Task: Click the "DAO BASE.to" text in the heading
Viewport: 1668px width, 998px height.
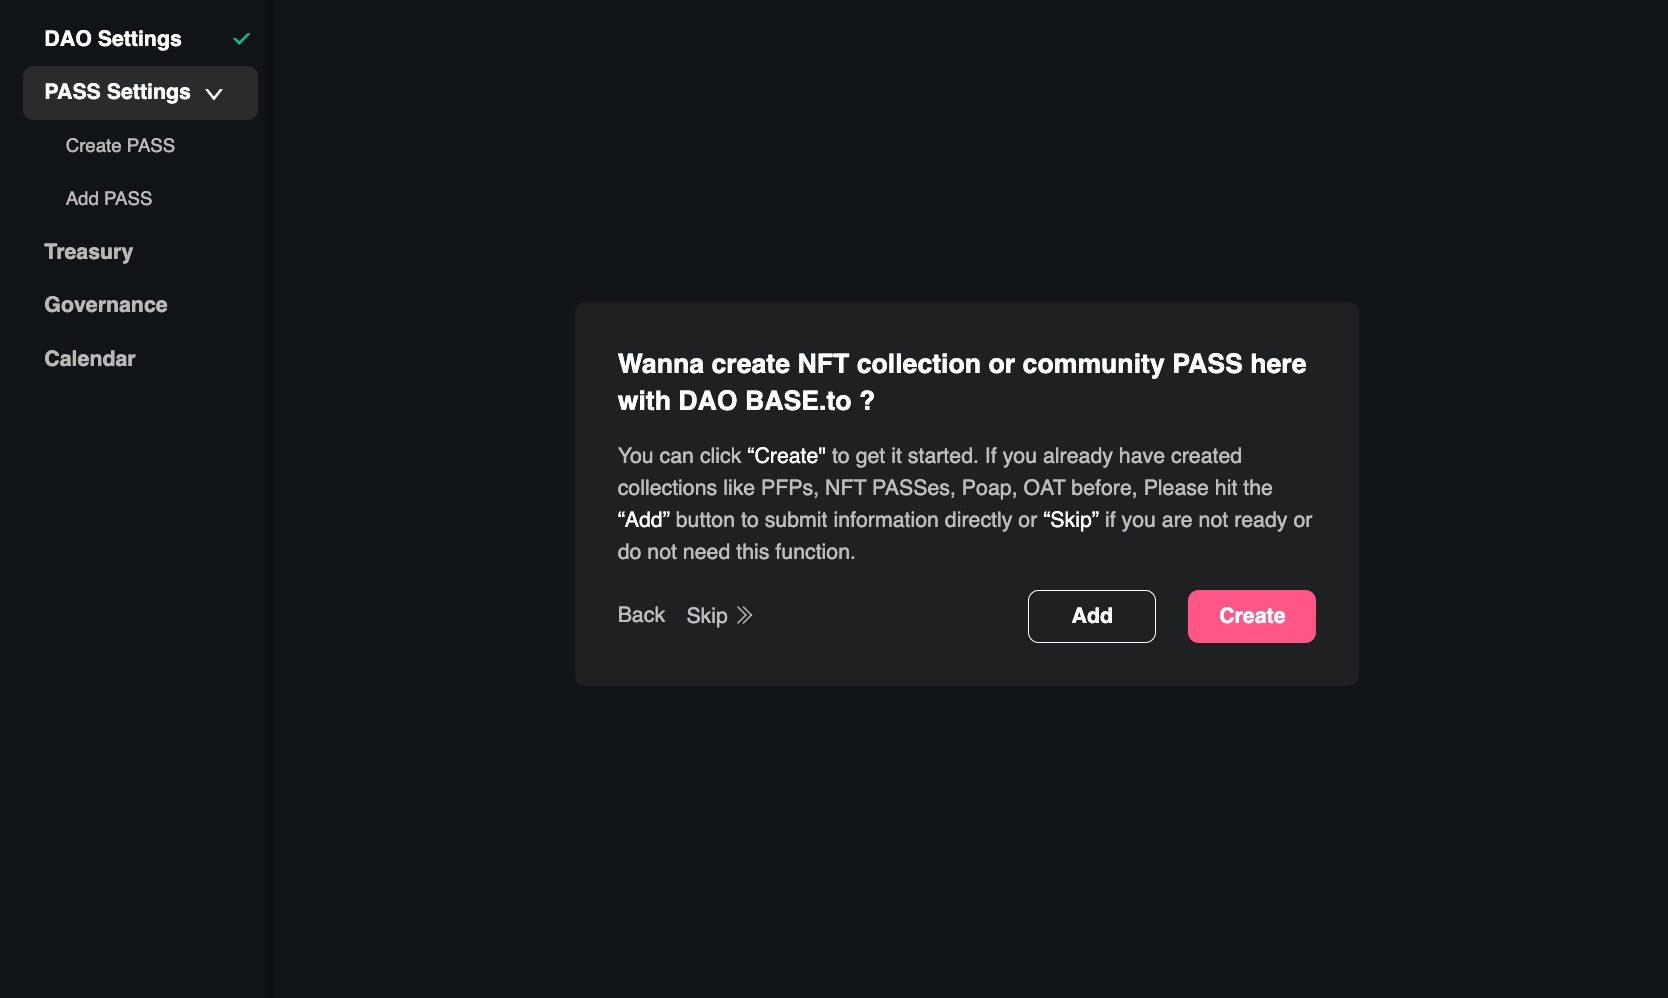Action: coord(765,401)
